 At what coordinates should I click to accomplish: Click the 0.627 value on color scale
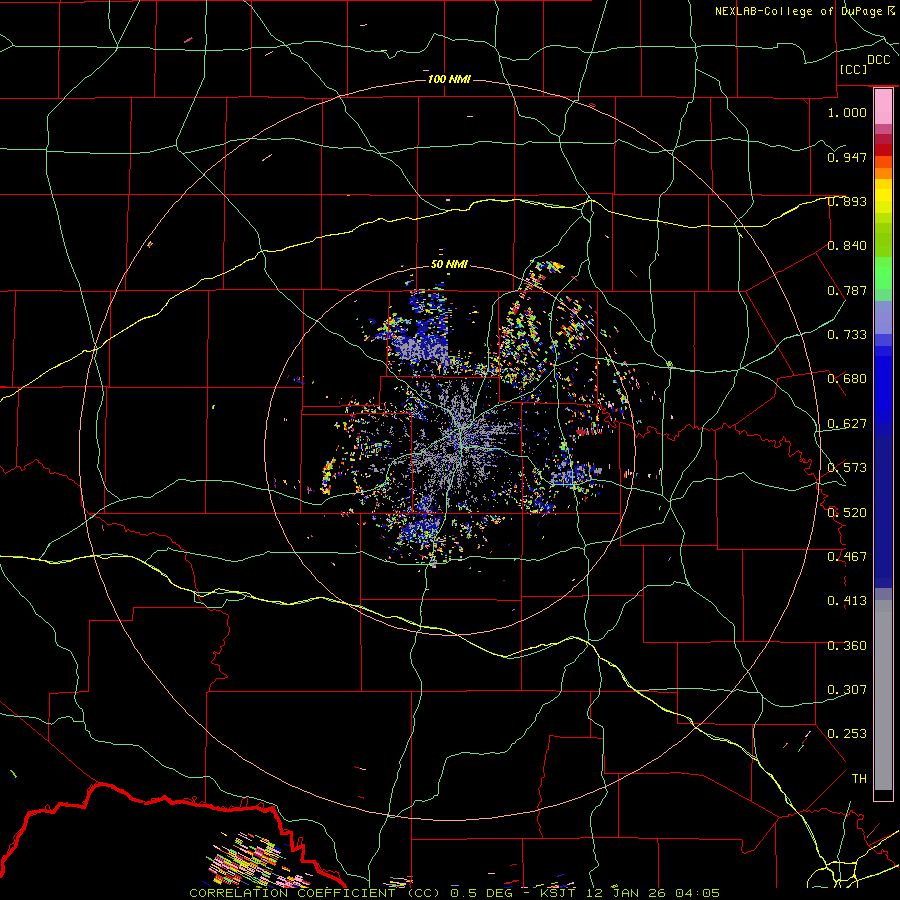[847, 424]
